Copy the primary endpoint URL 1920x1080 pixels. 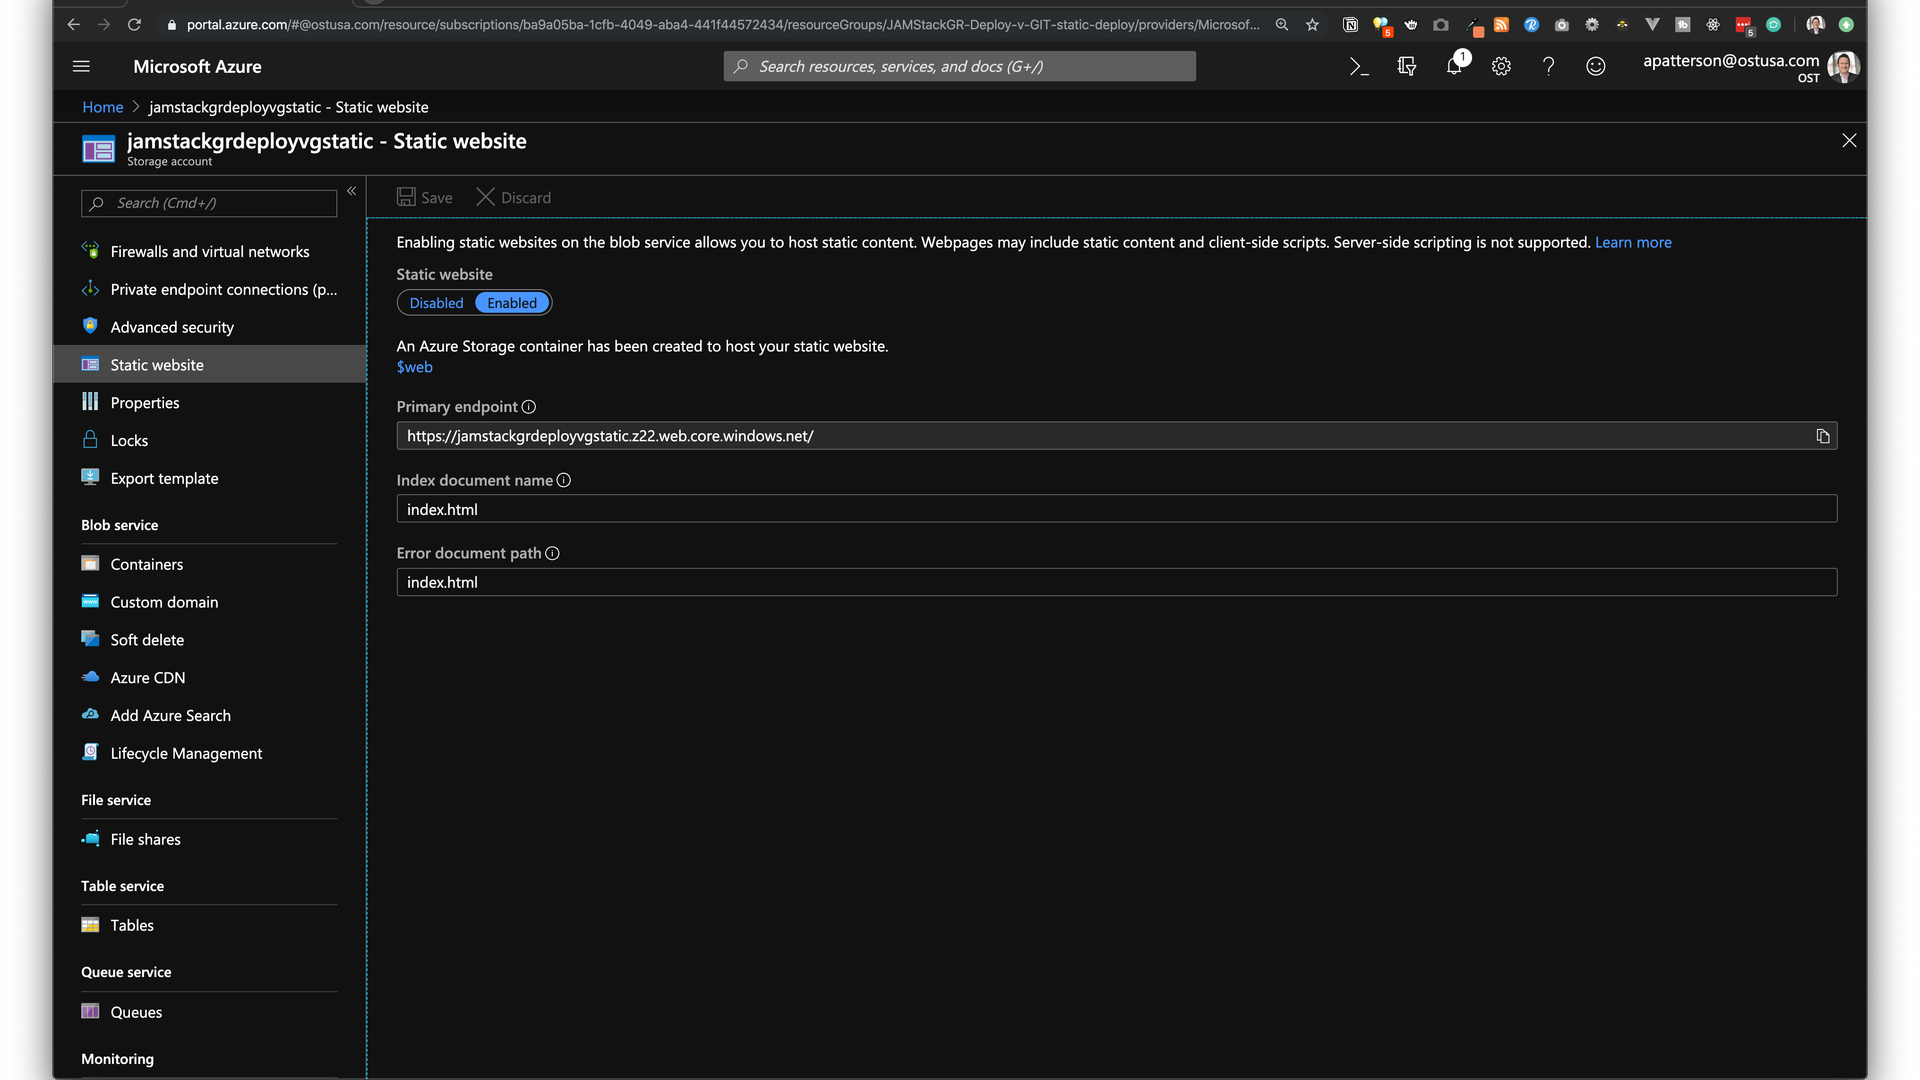point(1822,436)
